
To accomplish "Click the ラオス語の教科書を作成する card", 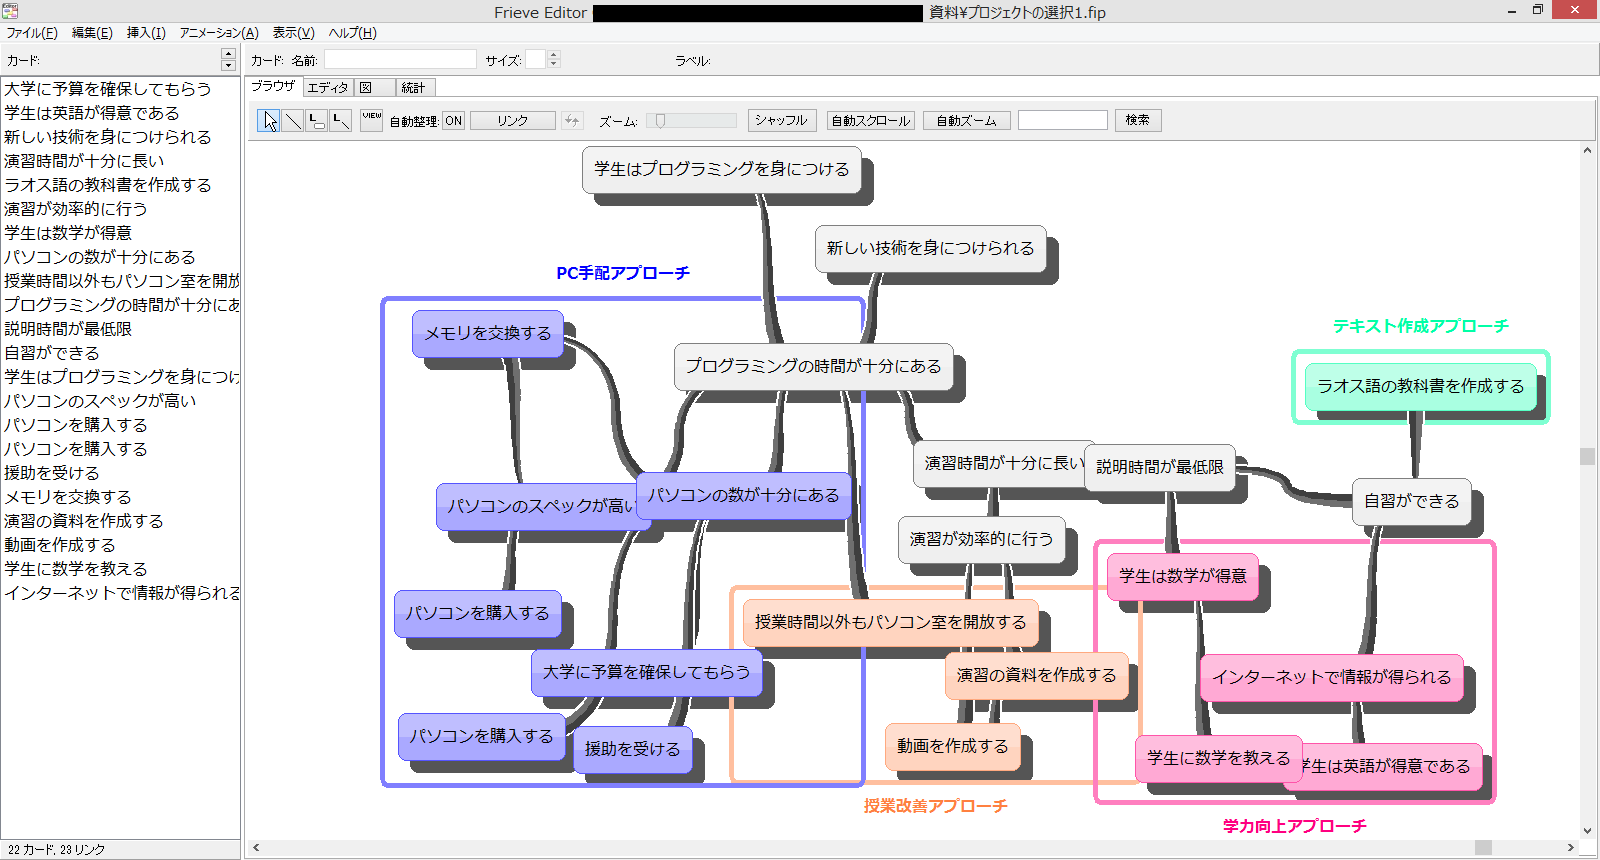I will 1421,386.
